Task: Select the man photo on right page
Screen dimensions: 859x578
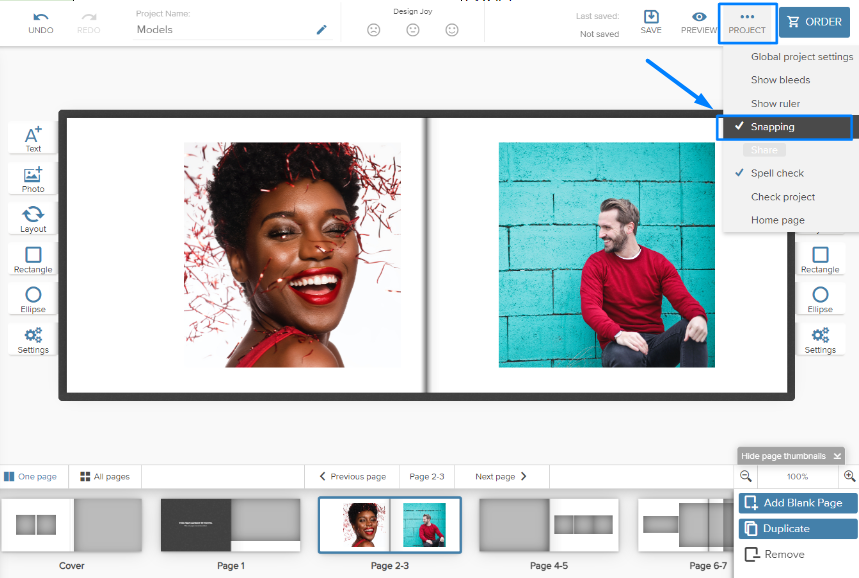Action: click(606, 255)
